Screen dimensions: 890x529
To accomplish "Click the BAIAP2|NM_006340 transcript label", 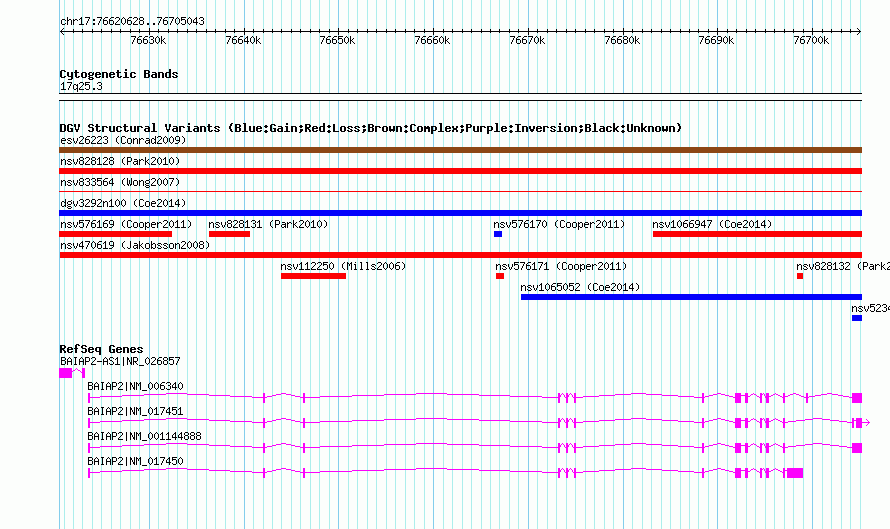I will coord(135,386).
